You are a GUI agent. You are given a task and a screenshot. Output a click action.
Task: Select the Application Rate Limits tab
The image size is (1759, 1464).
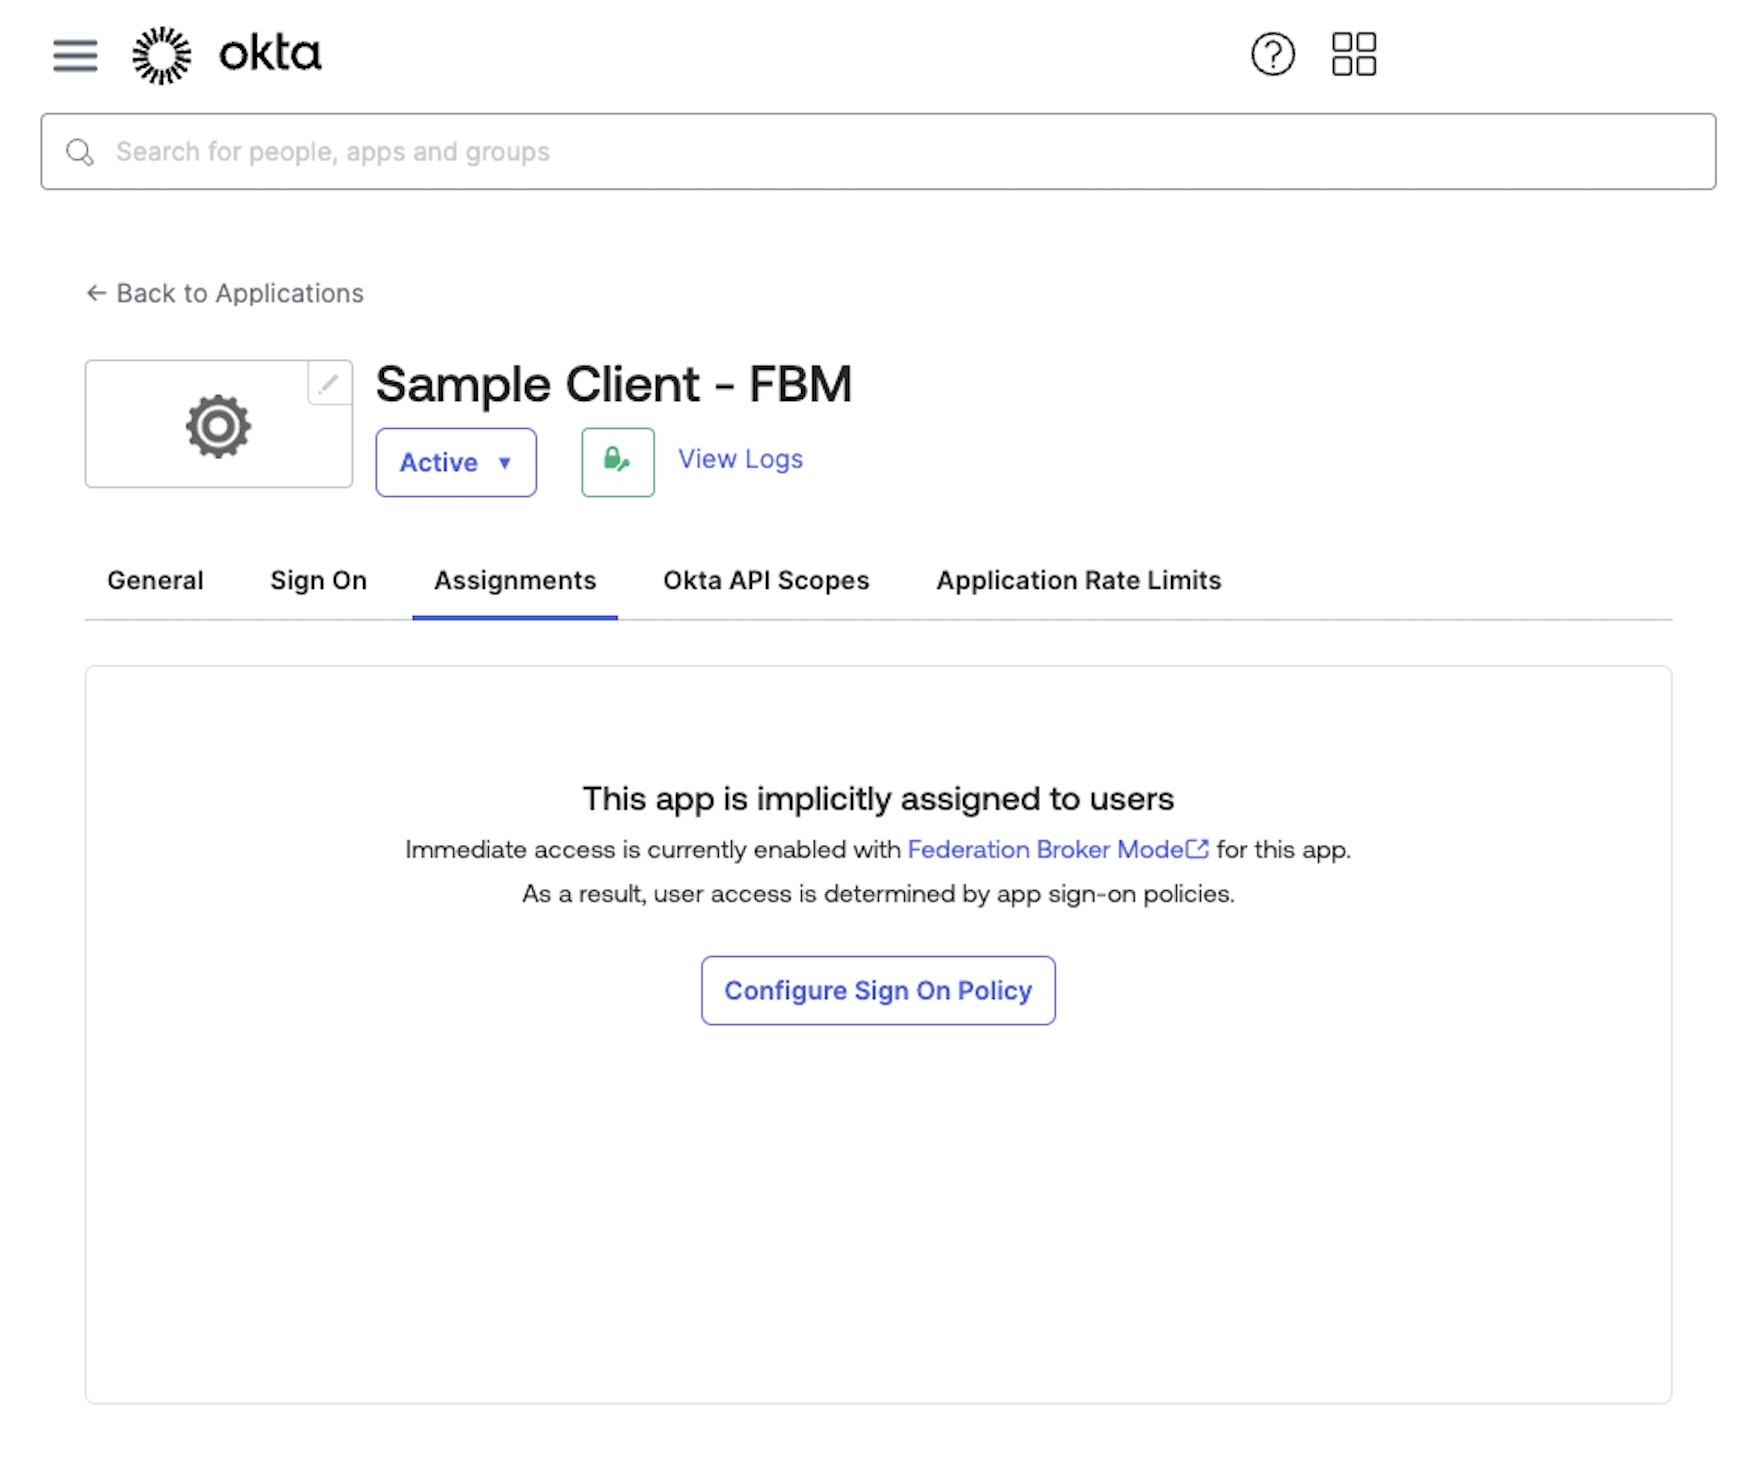(x=1077, y=580)
